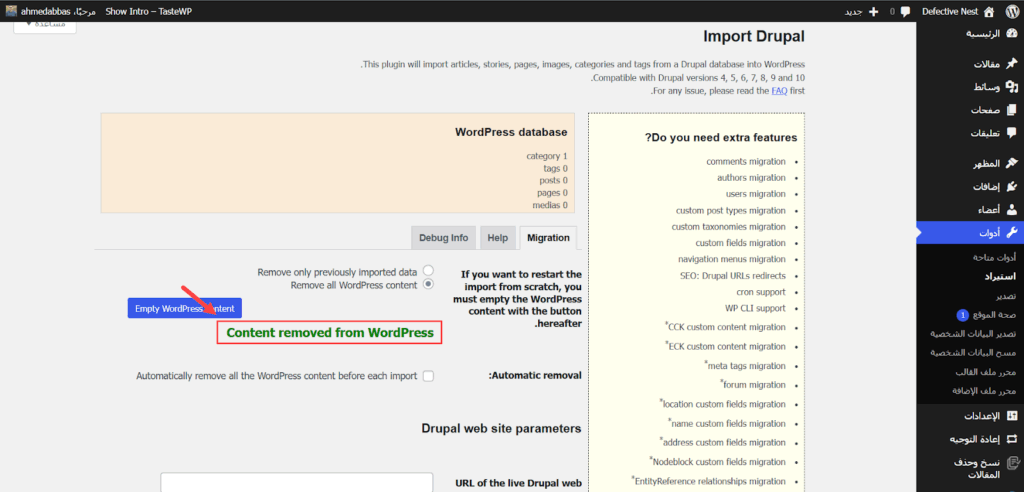
Task: Open the FAQ link
Action: pyautogui.click(x=778, y=91)
